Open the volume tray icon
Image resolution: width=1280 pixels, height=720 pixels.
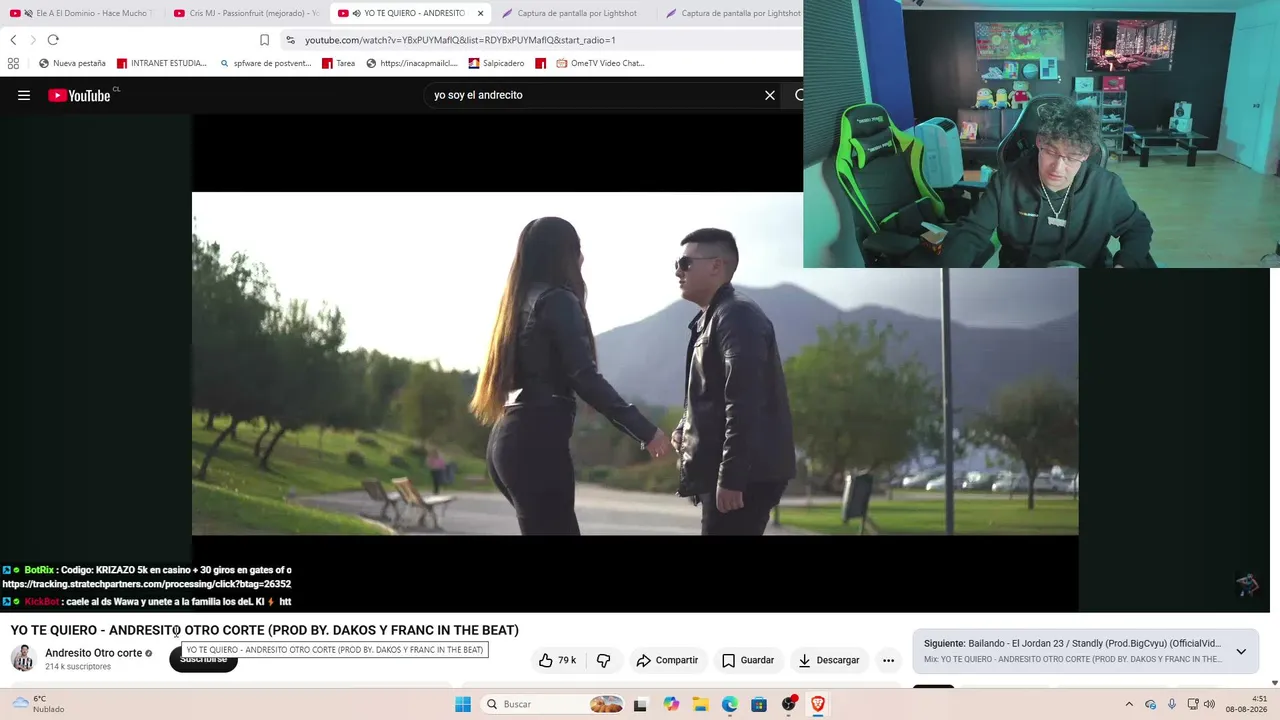point(1209,704)
